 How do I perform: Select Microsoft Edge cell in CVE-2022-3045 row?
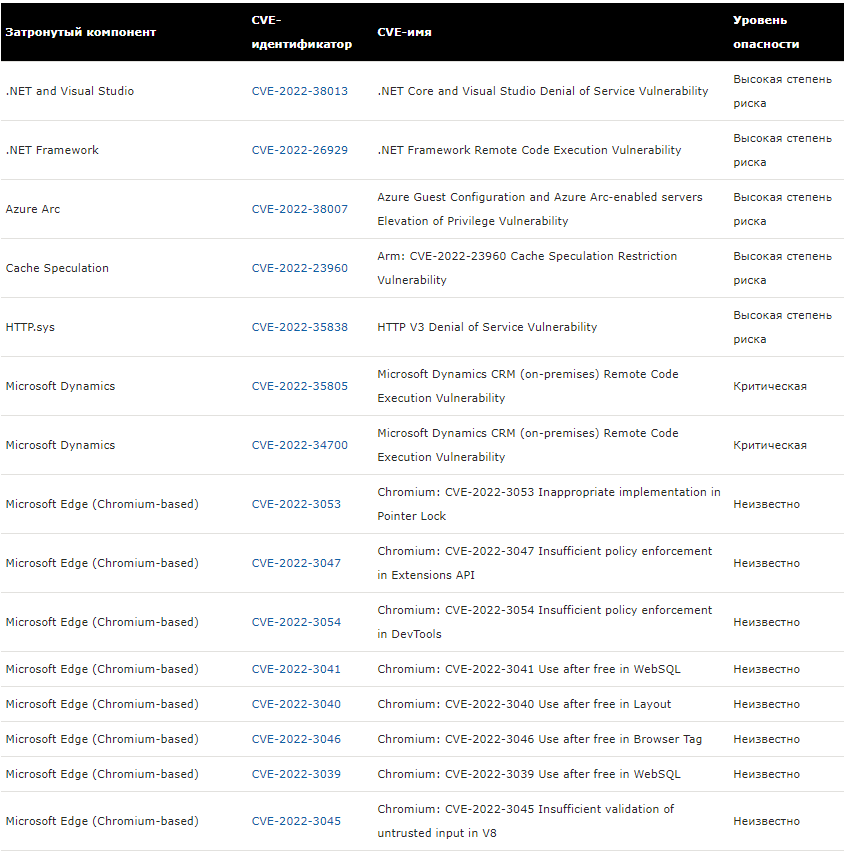[102, 822]
